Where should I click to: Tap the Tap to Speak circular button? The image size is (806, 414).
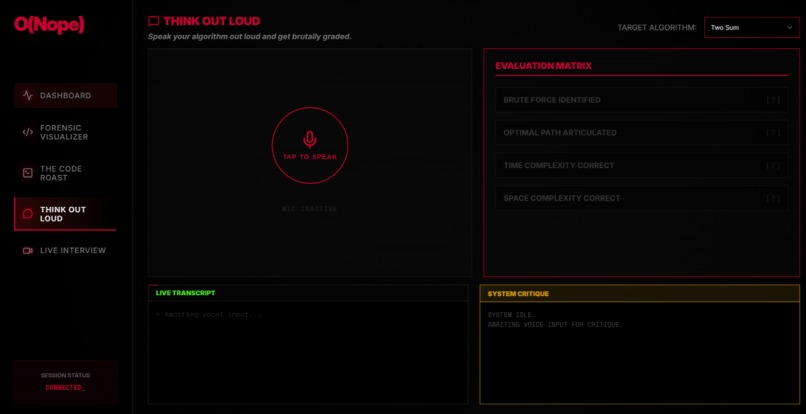coord(309,145)
